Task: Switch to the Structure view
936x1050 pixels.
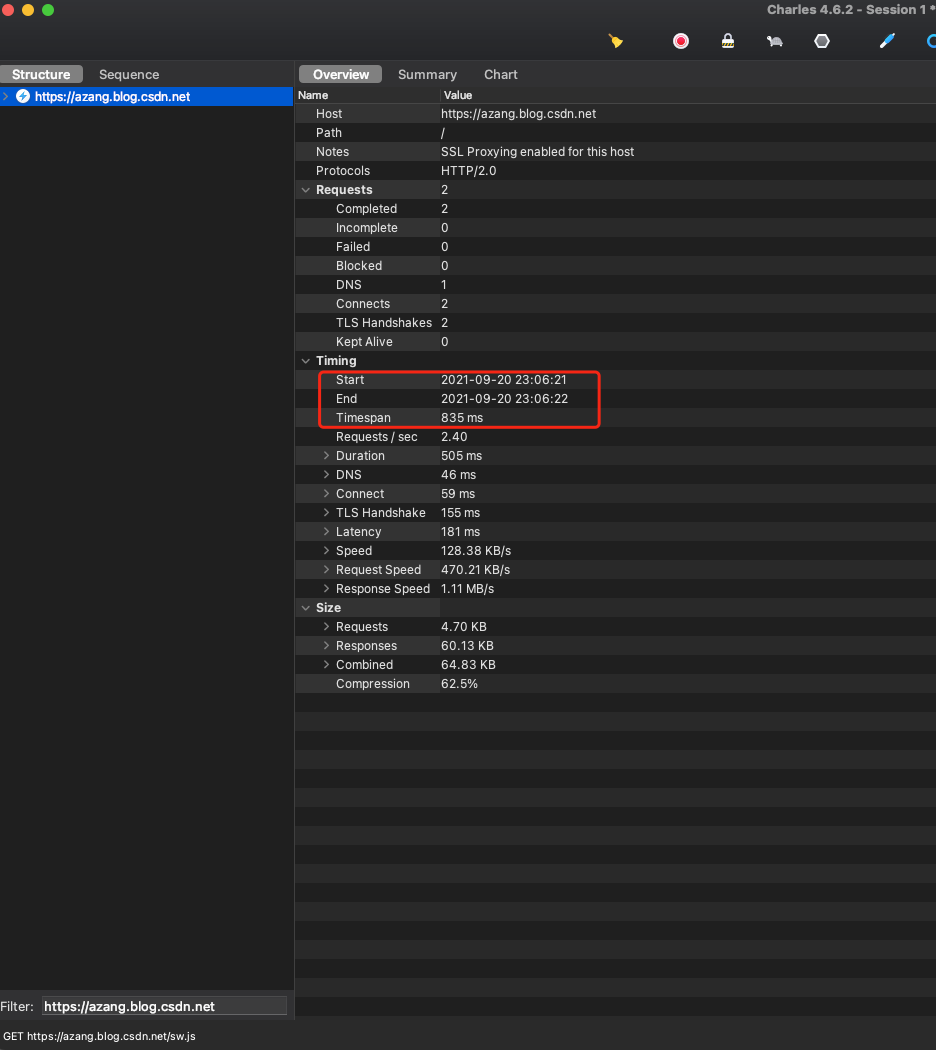Action: click(41, 74)
